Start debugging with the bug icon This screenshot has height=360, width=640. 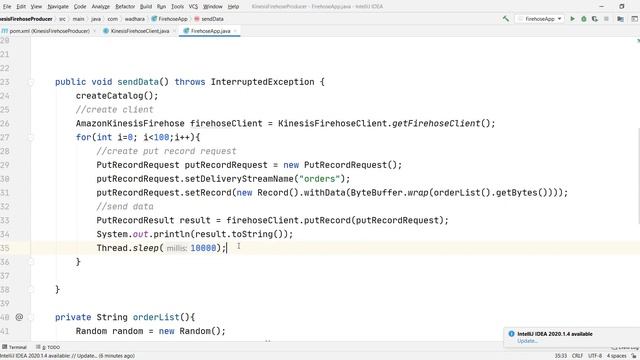tap(584, 19)
